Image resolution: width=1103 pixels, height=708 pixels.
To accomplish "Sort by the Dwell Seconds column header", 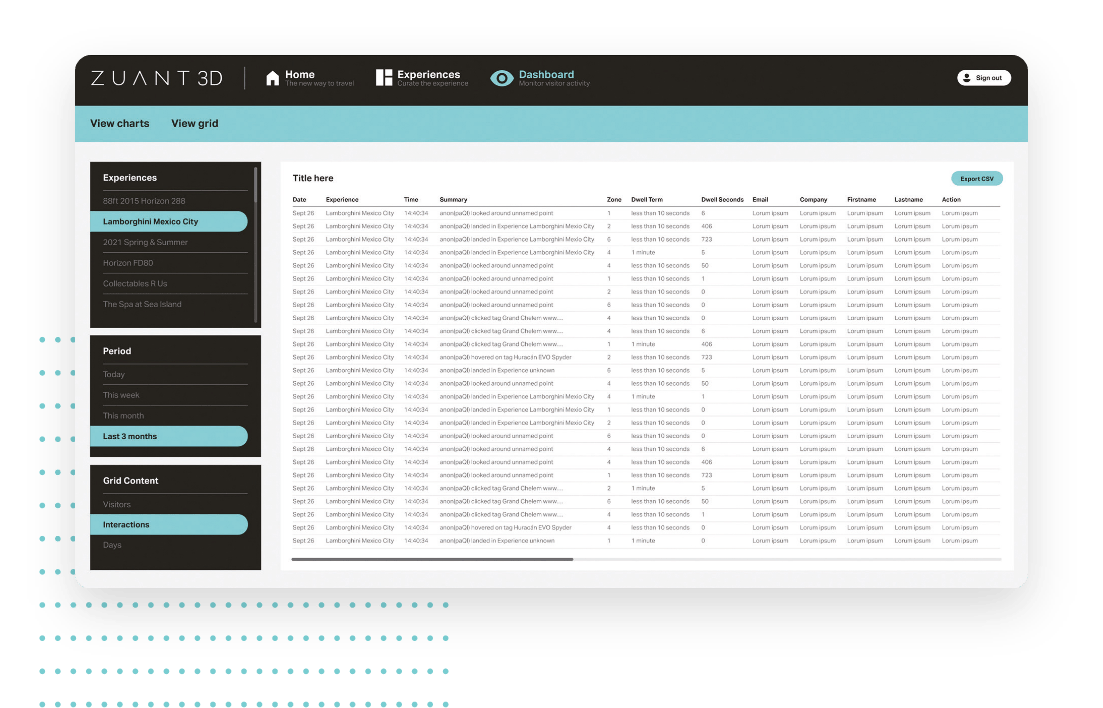I will pos(722,200).
